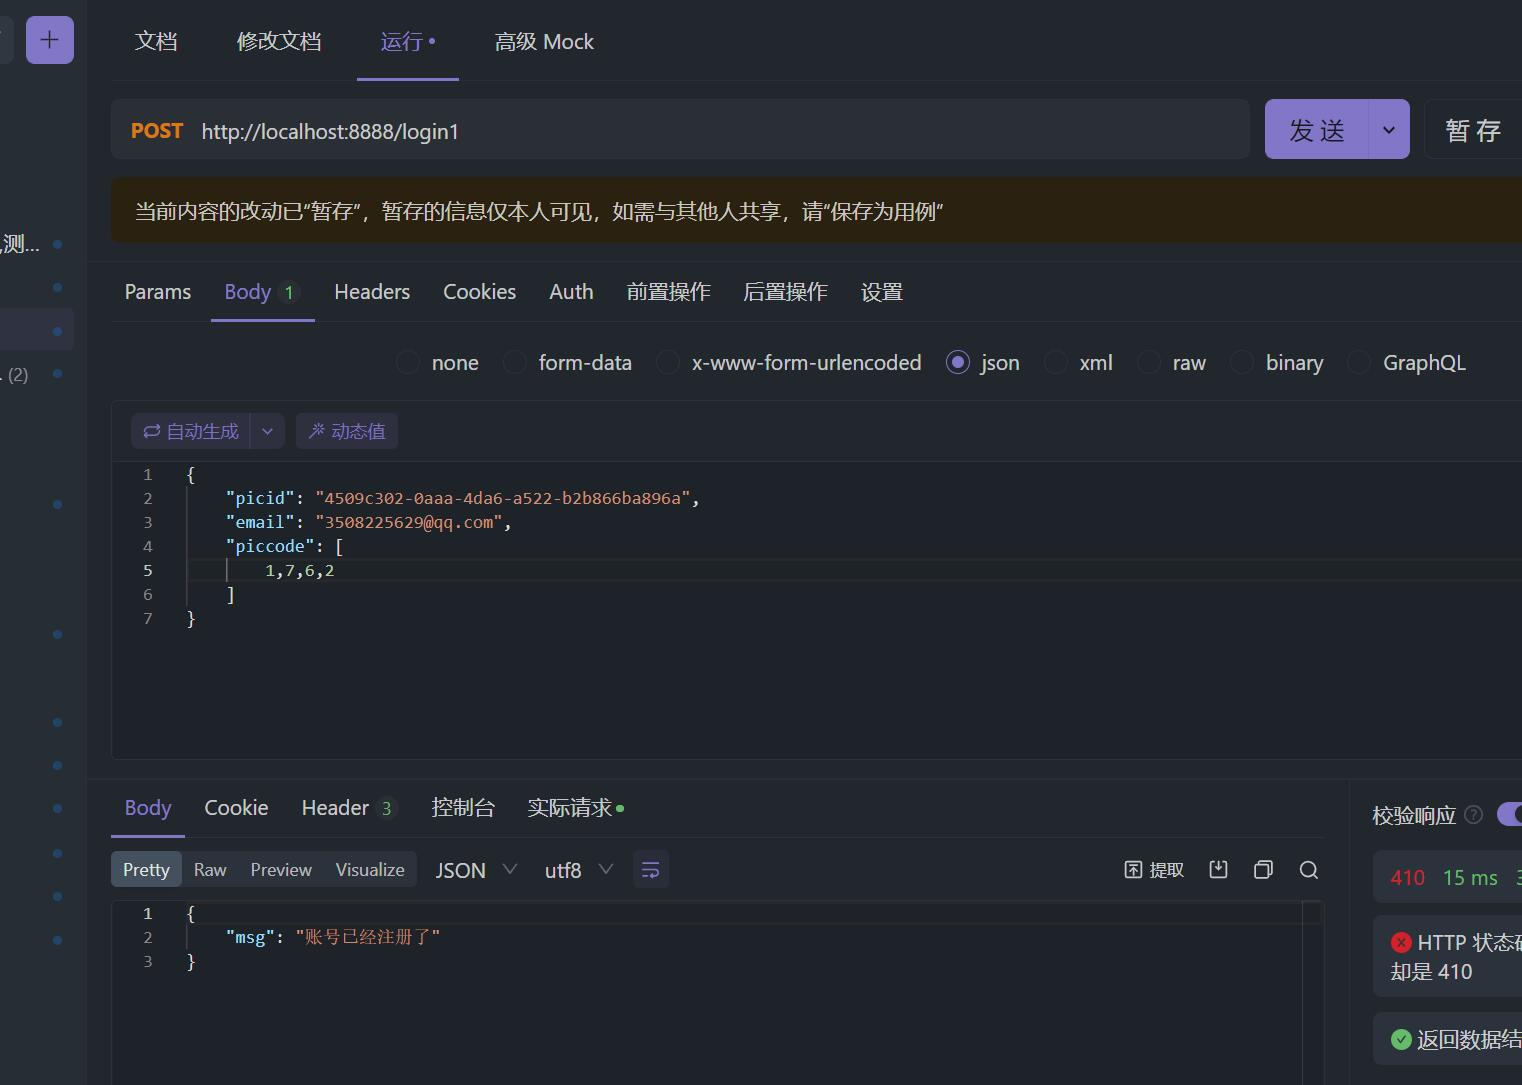Switch to 后置操作 tab
Viewport: 1522px width, 1085px height.
[785, 292]
